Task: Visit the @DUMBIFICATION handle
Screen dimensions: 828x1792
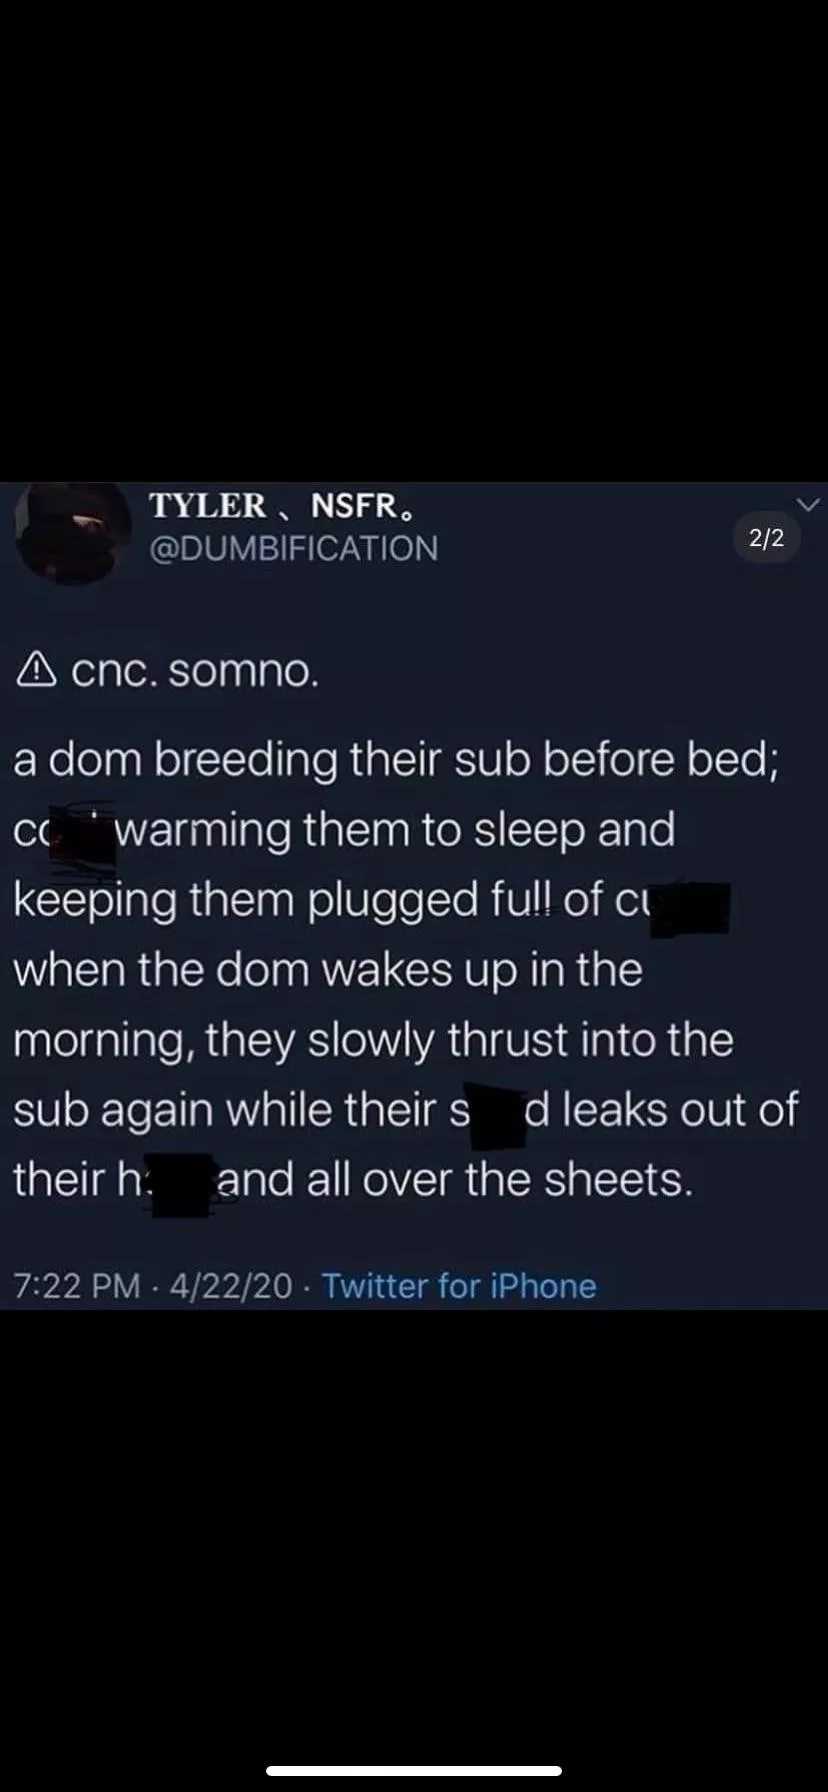Action: point(293,548)
